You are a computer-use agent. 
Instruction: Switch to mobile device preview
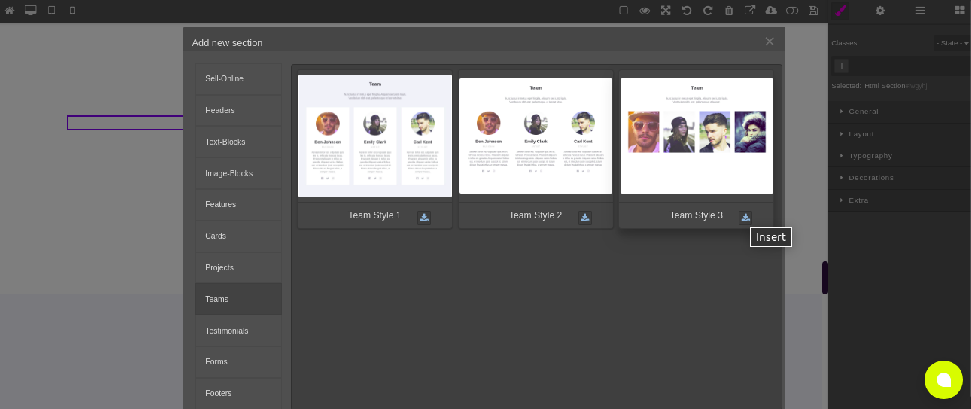click(x=72, y=11)
